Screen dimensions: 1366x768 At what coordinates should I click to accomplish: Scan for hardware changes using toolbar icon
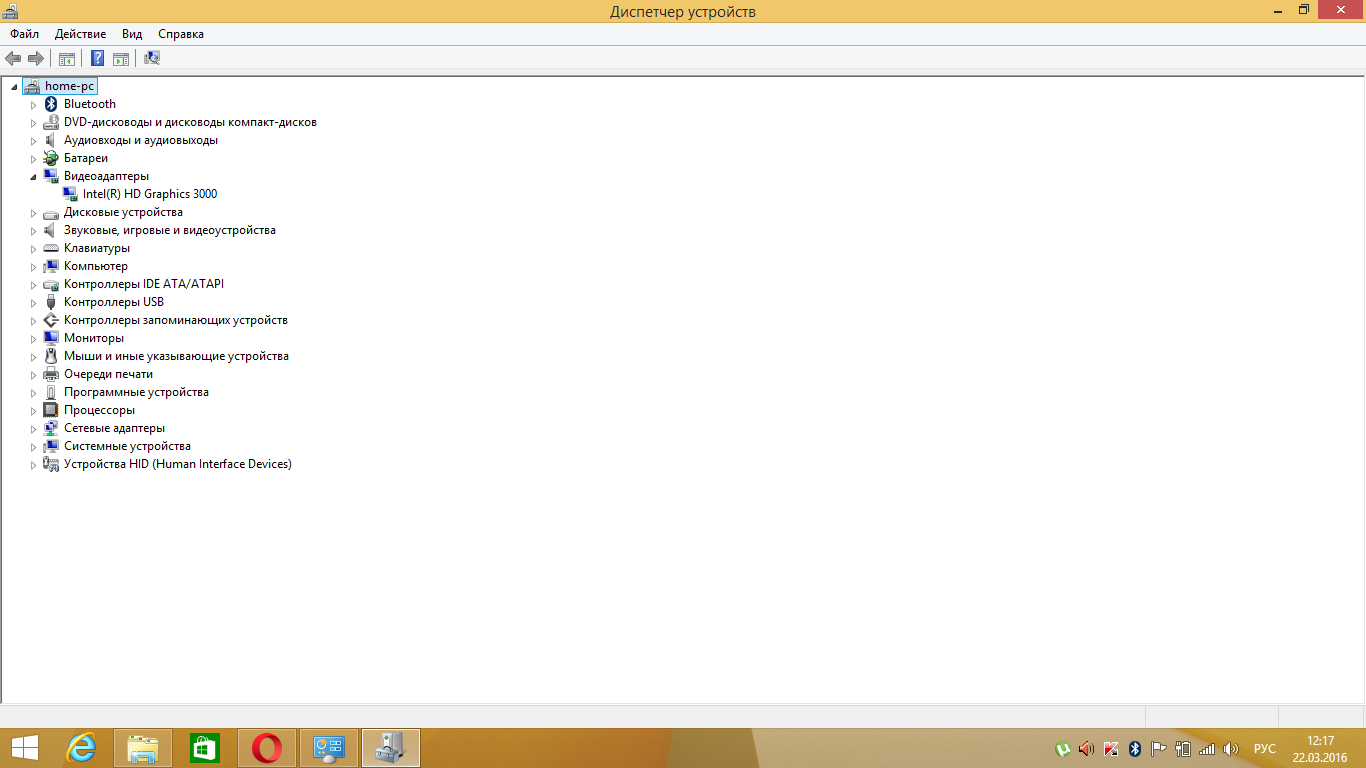152,58
